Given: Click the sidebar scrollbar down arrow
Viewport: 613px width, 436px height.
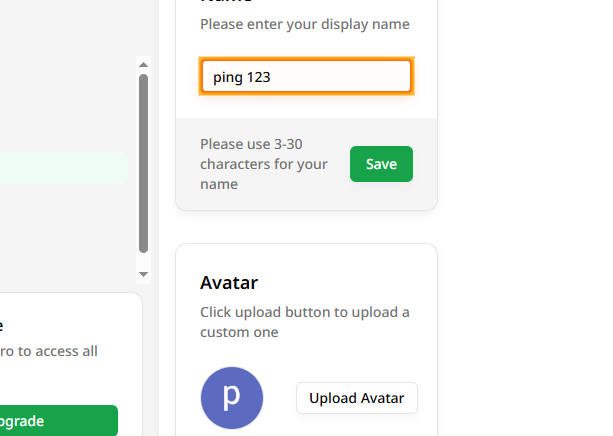Looking at the screenshot, I should tap(143, 274).
